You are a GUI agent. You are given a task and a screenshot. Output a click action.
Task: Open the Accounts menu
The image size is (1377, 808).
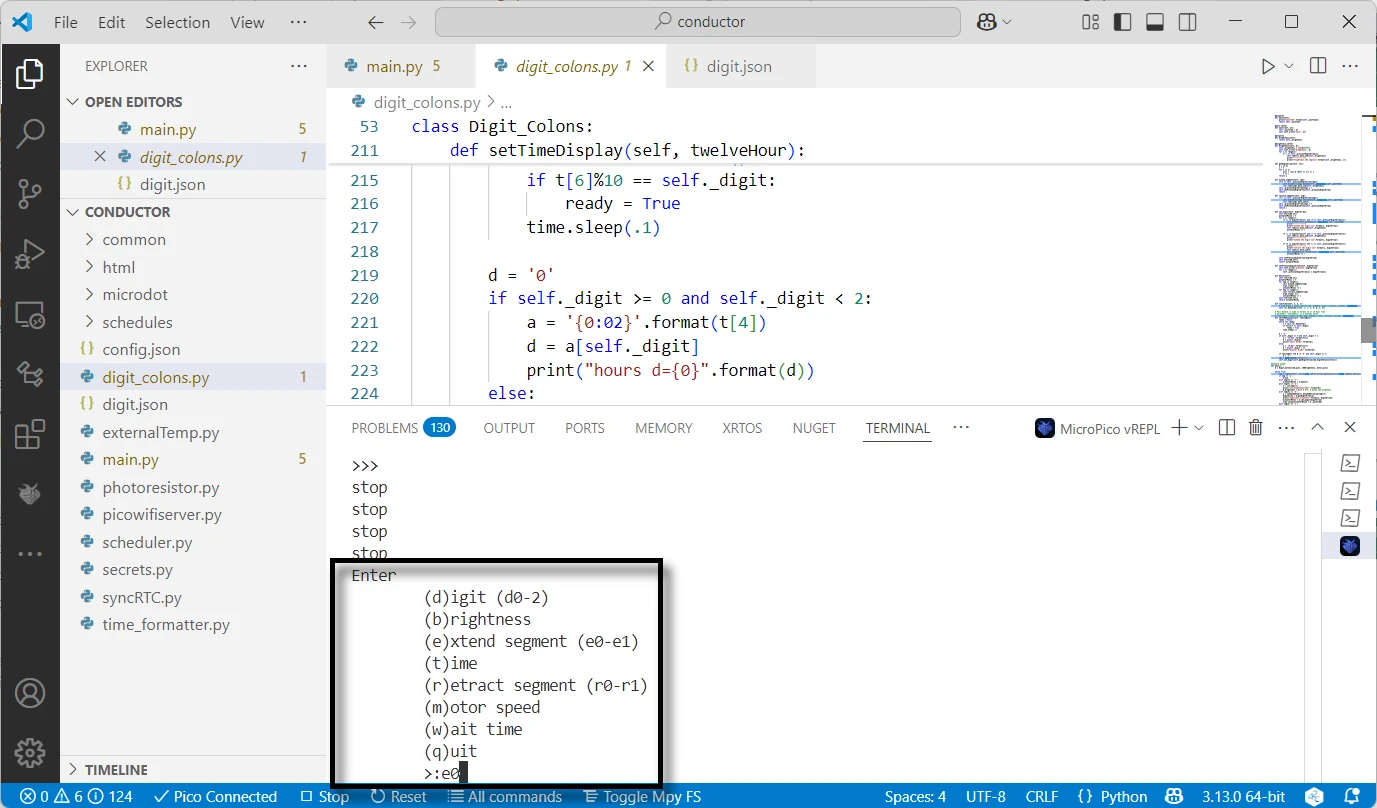[x=30, y=693]
